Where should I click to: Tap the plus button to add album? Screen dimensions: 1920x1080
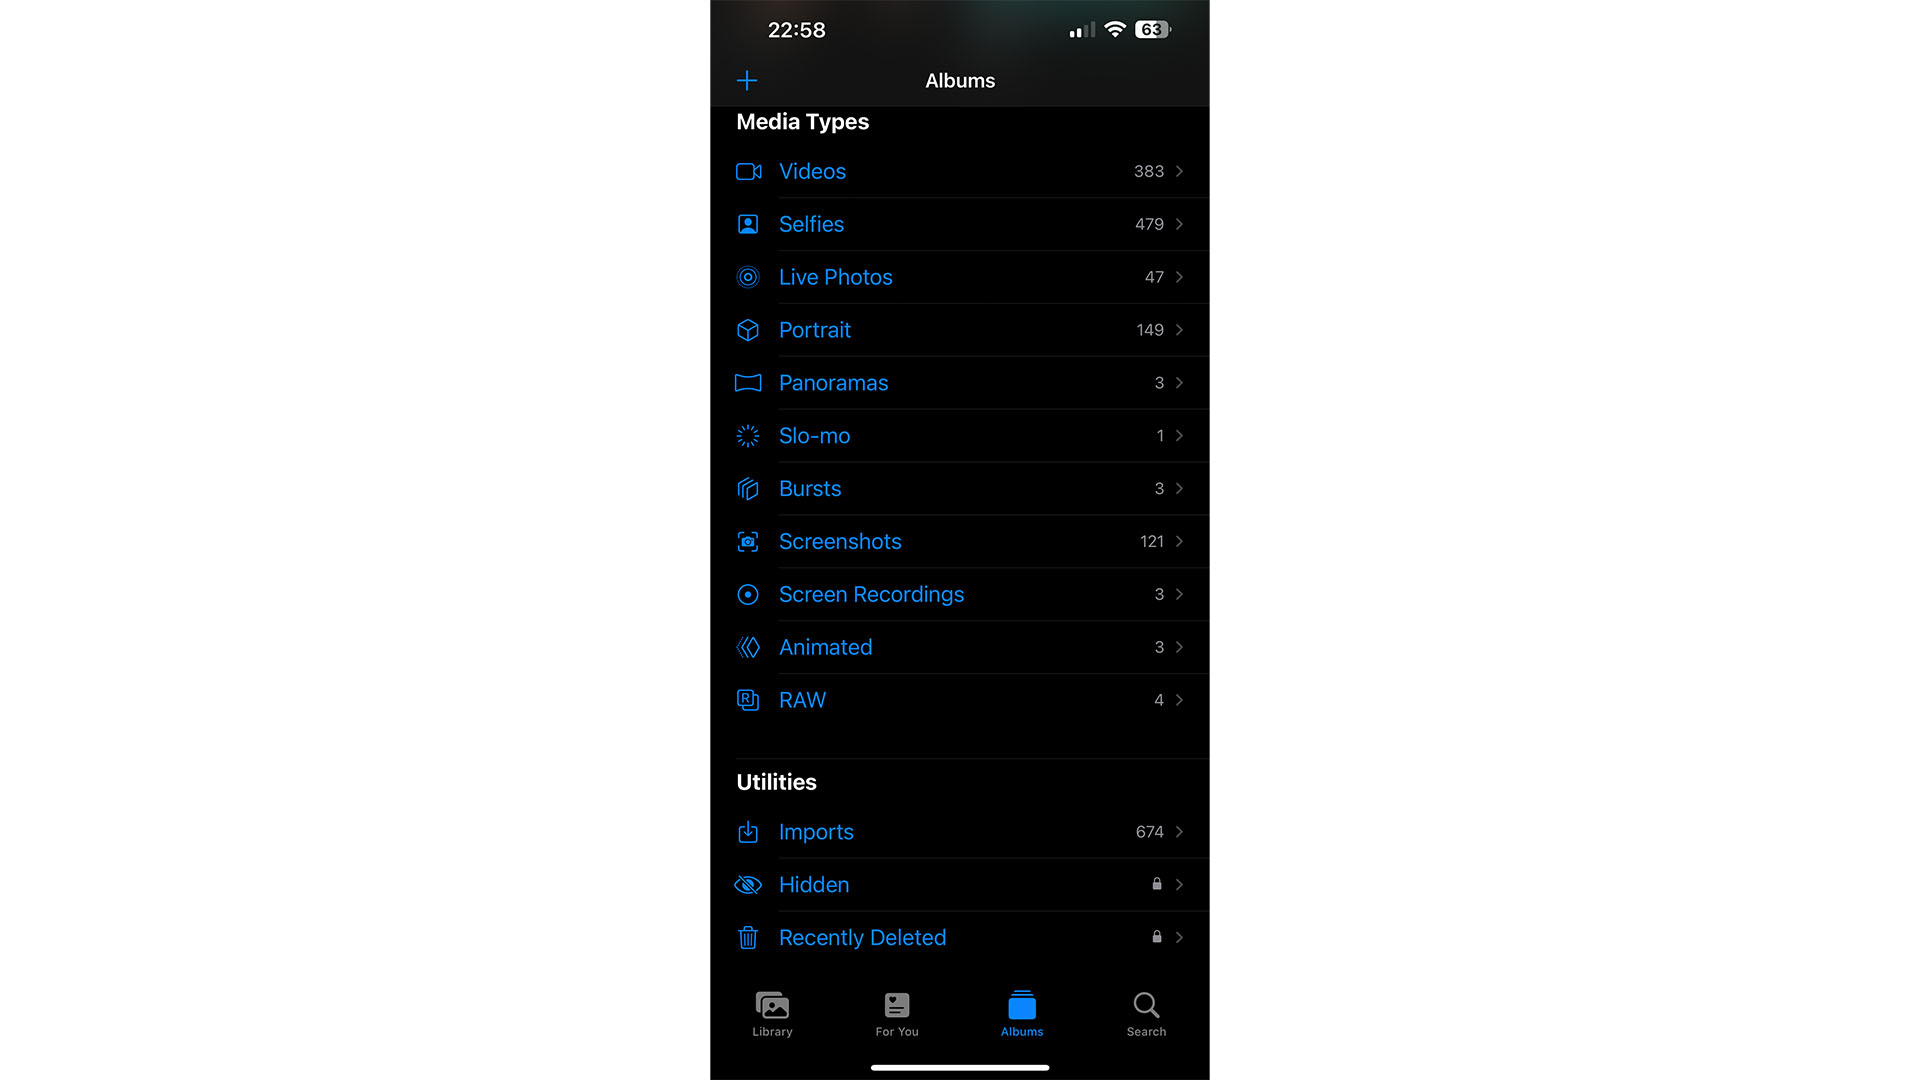point(748,80)
